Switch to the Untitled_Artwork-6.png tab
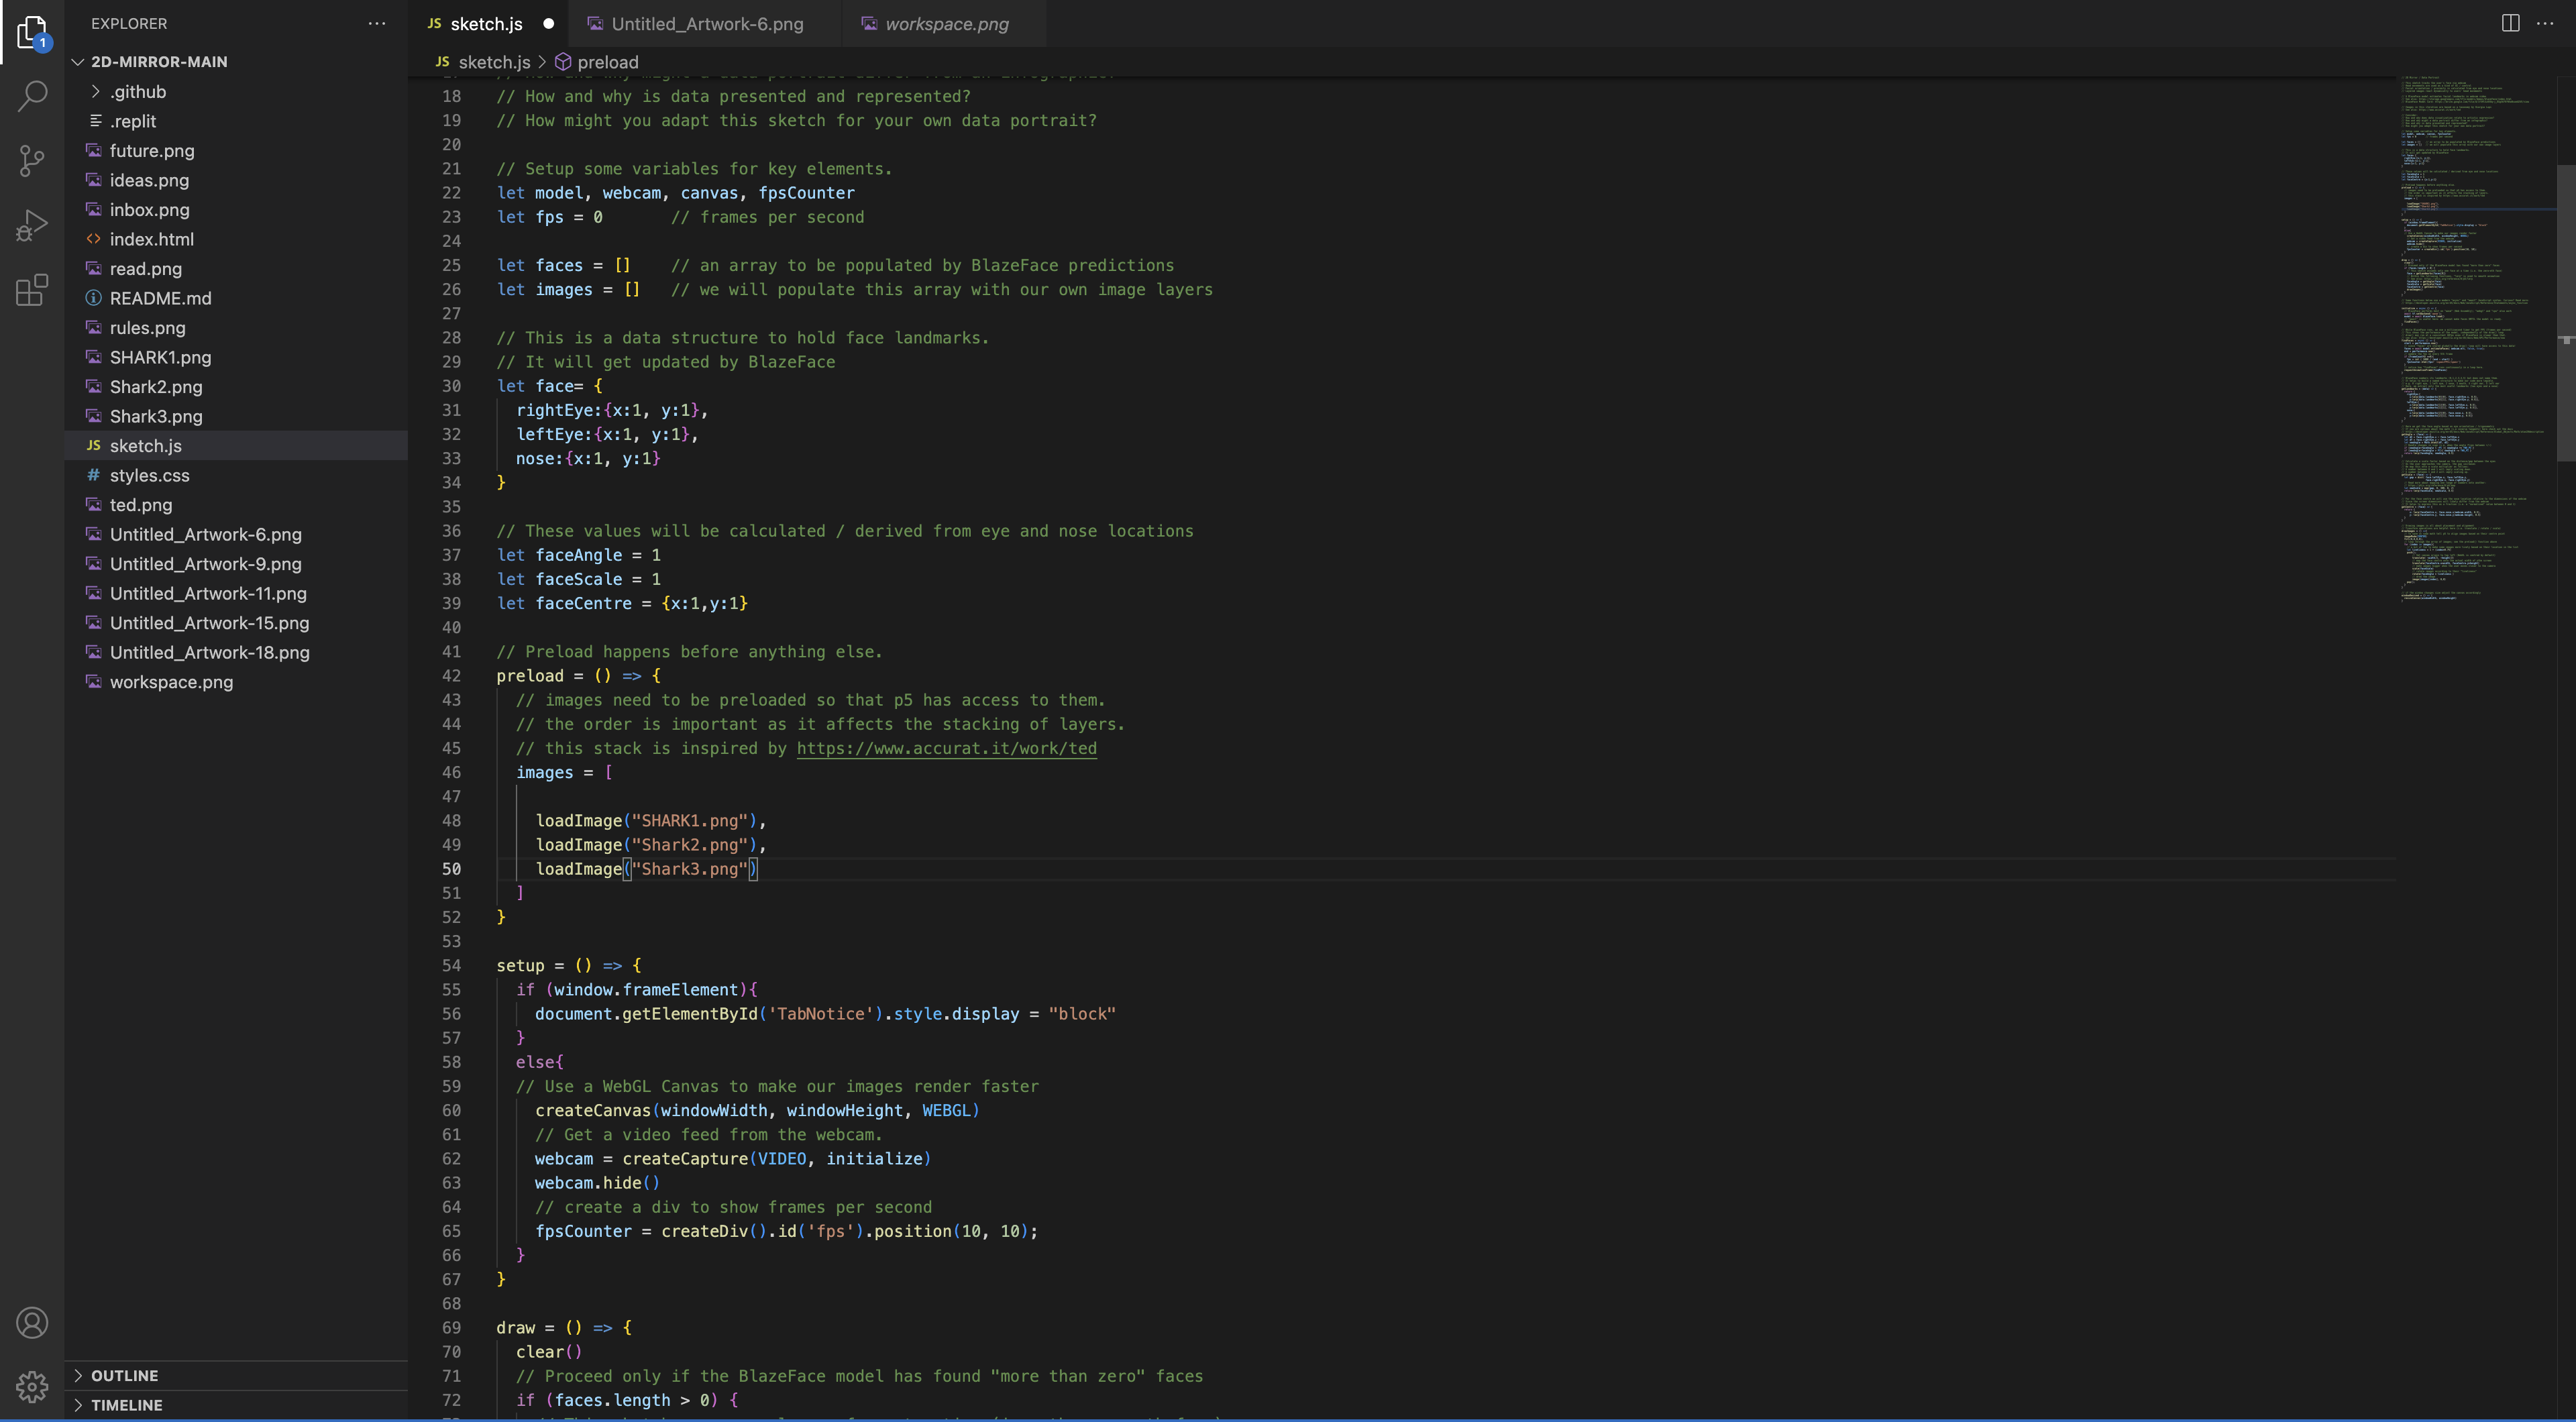 (706, 24)
